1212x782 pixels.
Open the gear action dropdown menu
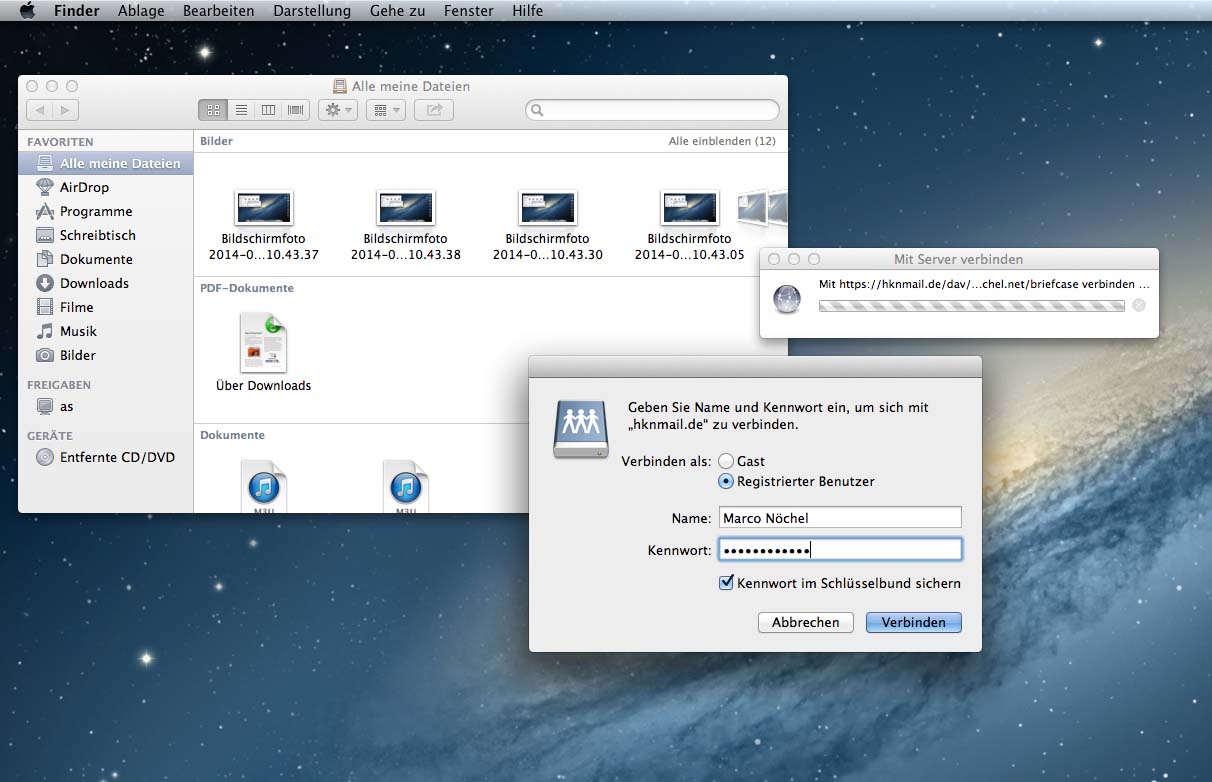tap(337, 110)
